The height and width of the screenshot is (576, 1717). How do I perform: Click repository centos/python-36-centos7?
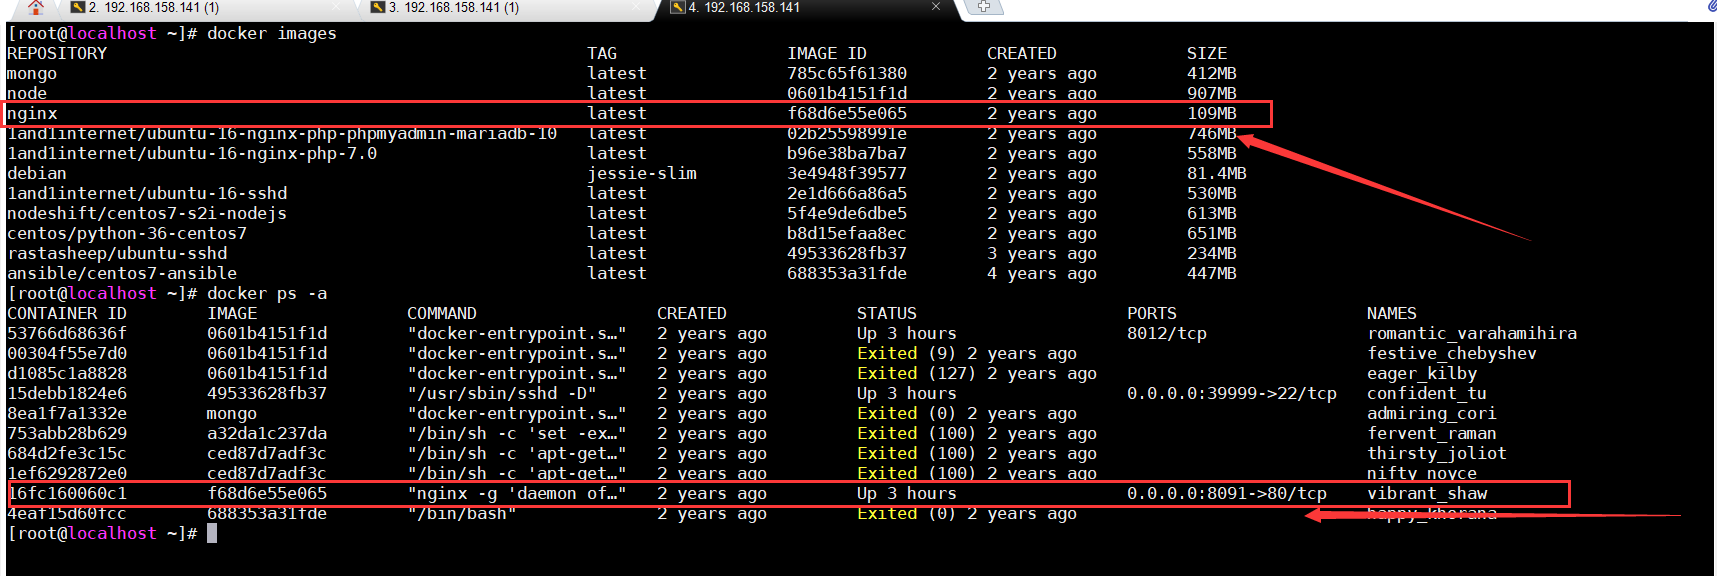[x=127, y=234]
